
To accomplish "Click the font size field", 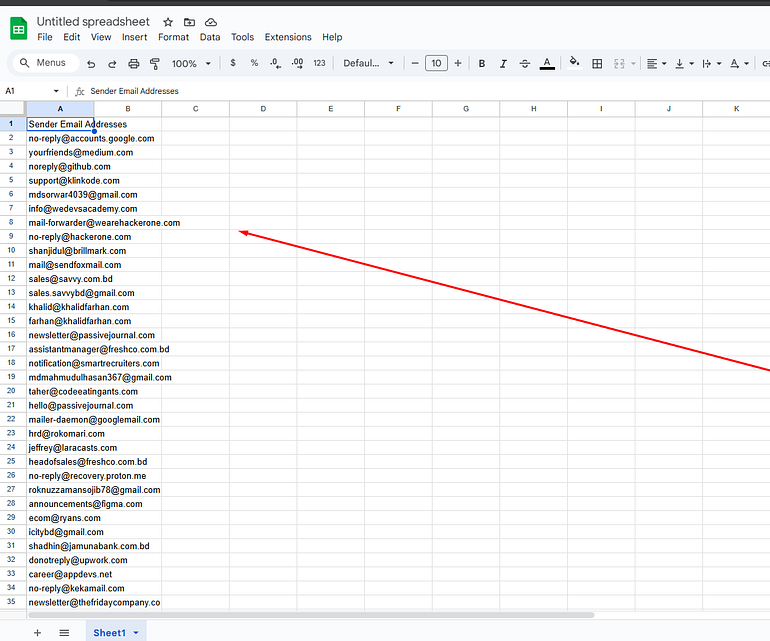I will (x=436, y=63).
